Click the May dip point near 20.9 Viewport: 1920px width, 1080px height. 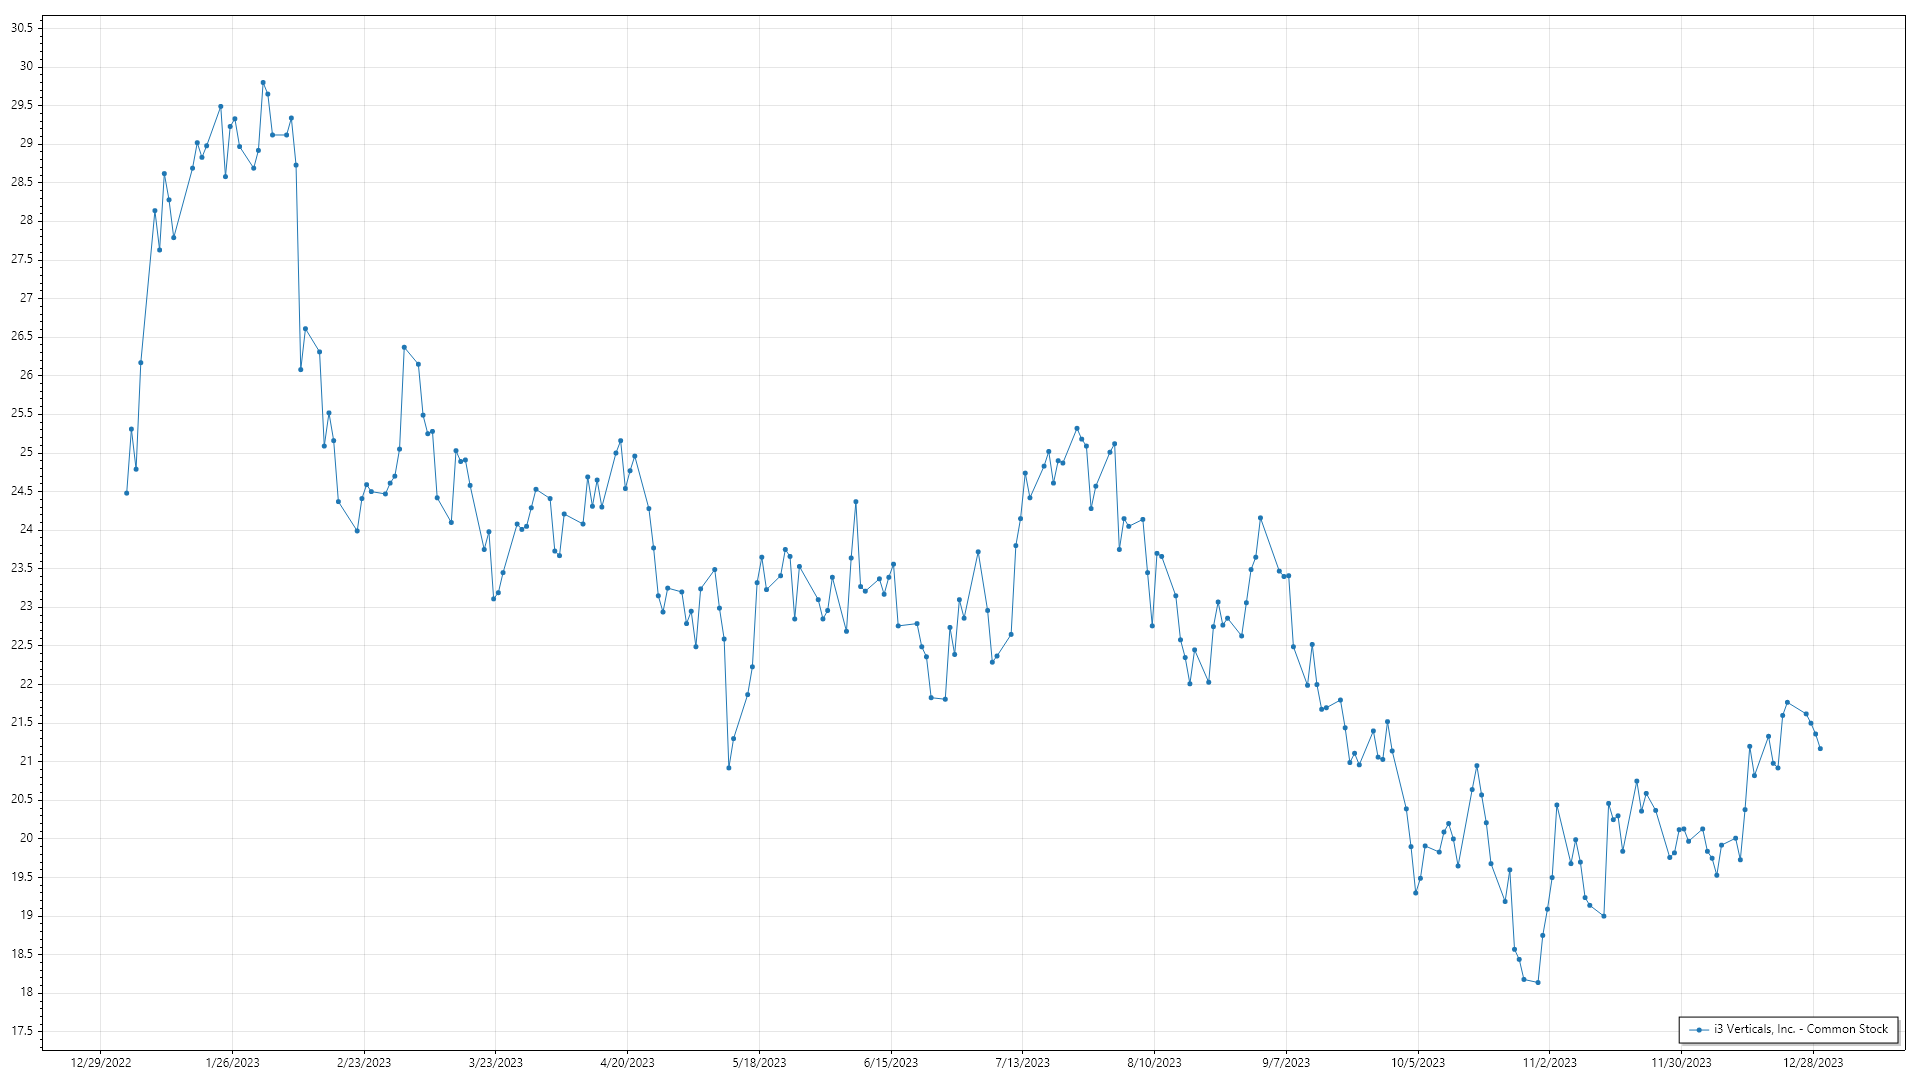[729, 768]
